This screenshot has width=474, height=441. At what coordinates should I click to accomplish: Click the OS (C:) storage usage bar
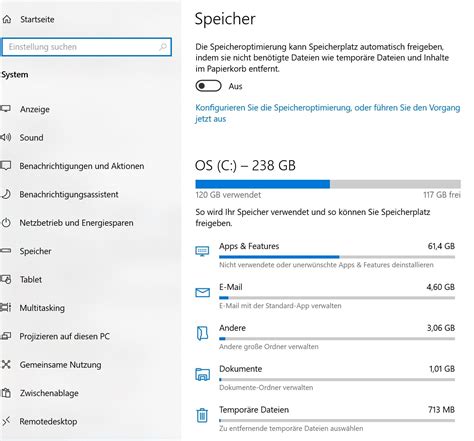328,184
